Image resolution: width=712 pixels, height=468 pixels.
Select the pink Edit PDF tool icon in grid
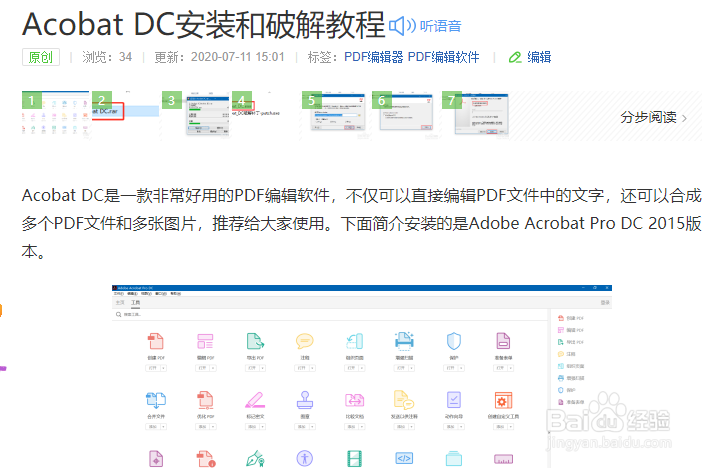tap(205, 341)
